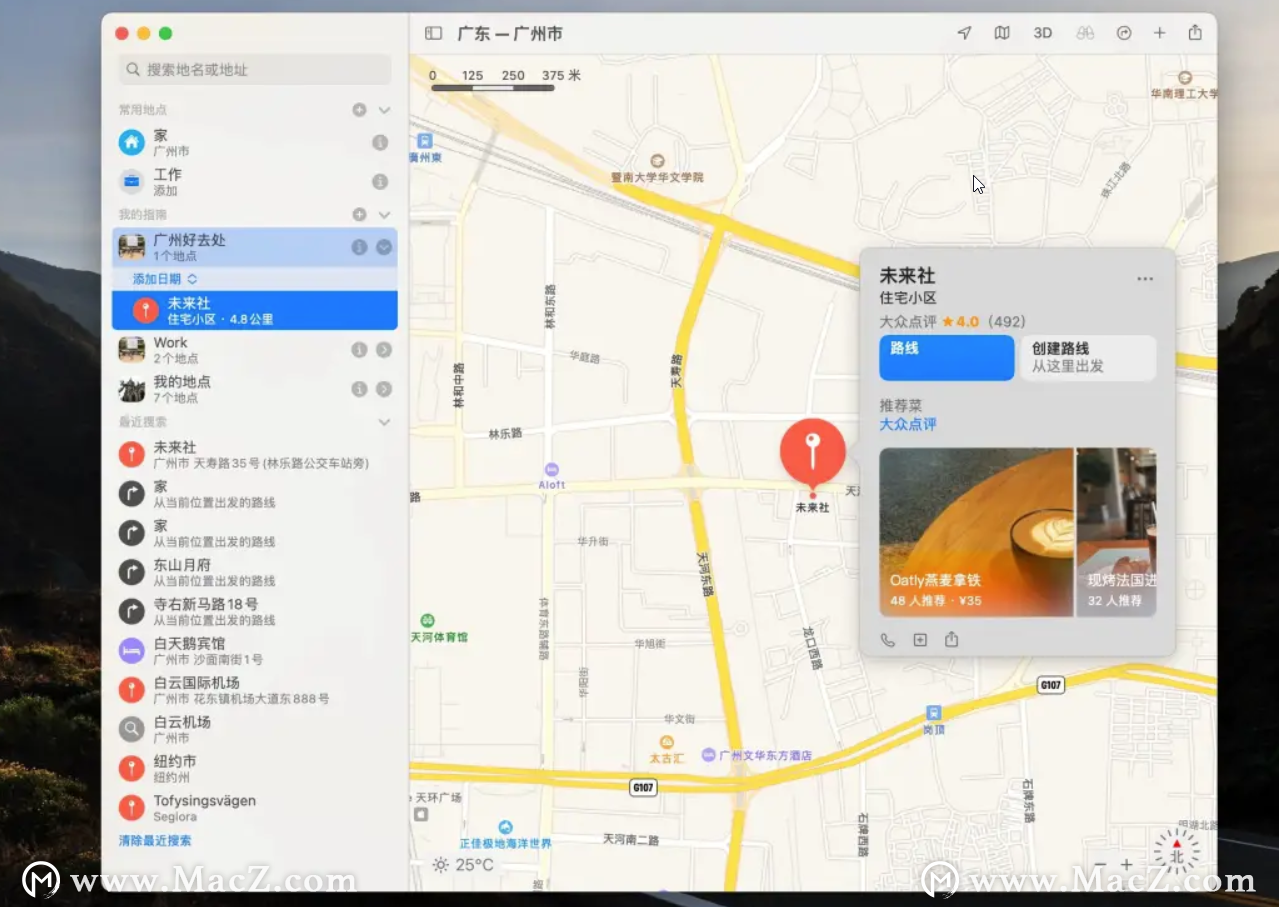Show info for 我的地点 guide

pos(359,389)
